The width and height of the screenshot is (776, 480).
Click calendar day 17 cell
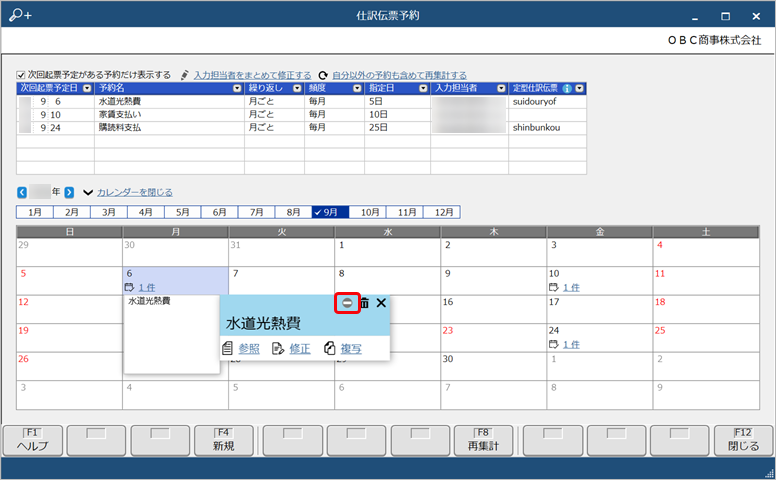click(599, 310)
